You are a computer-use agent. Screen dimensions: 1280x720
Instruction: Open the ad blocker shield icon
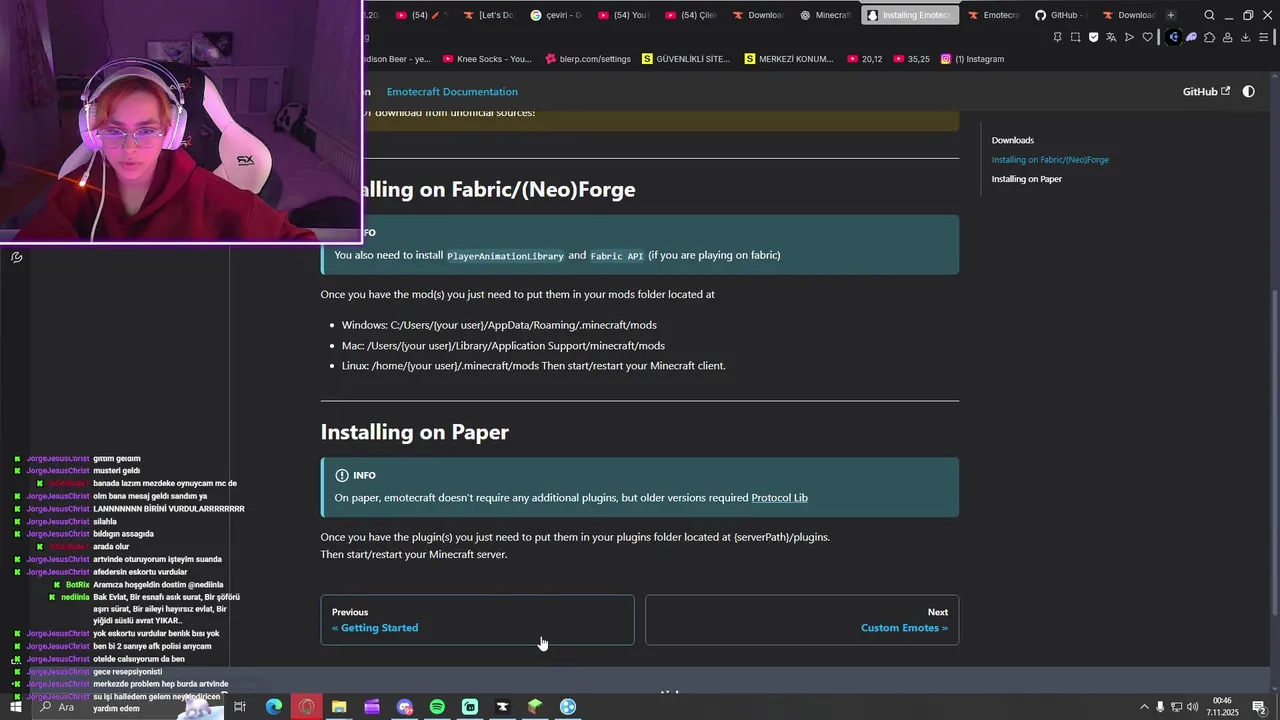pos(1093,37)
